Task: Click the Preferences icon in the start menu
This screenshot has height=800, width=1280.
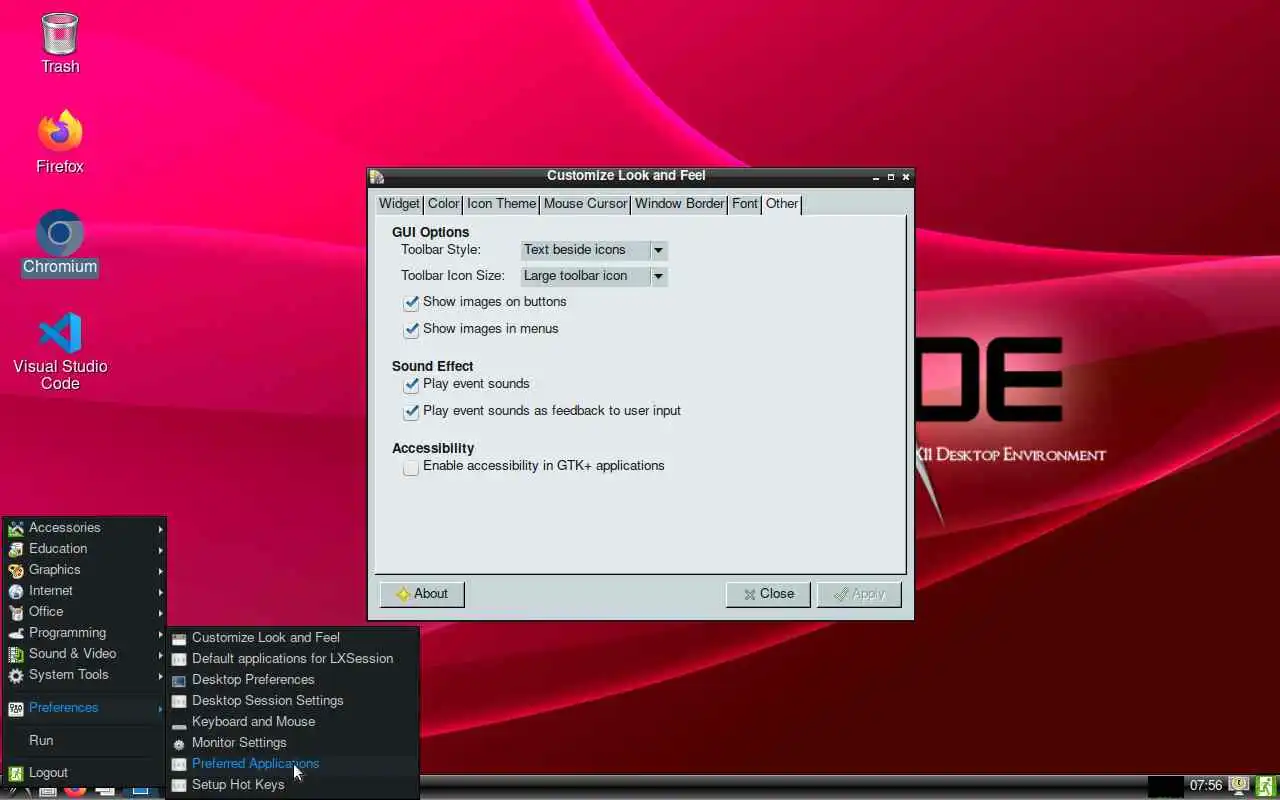Action: click(15, 708)
